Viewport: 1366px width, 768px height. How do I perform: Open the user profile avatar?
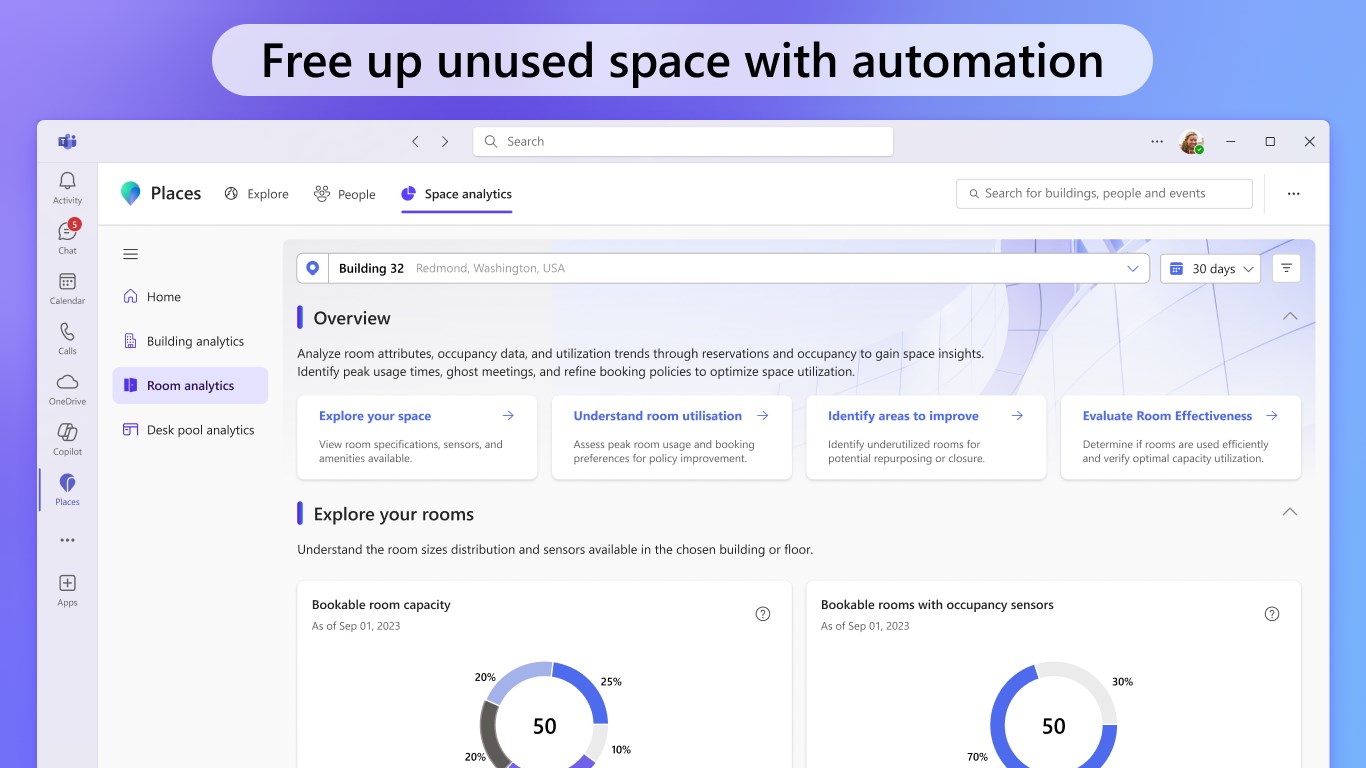click(x=1191, y=142)
